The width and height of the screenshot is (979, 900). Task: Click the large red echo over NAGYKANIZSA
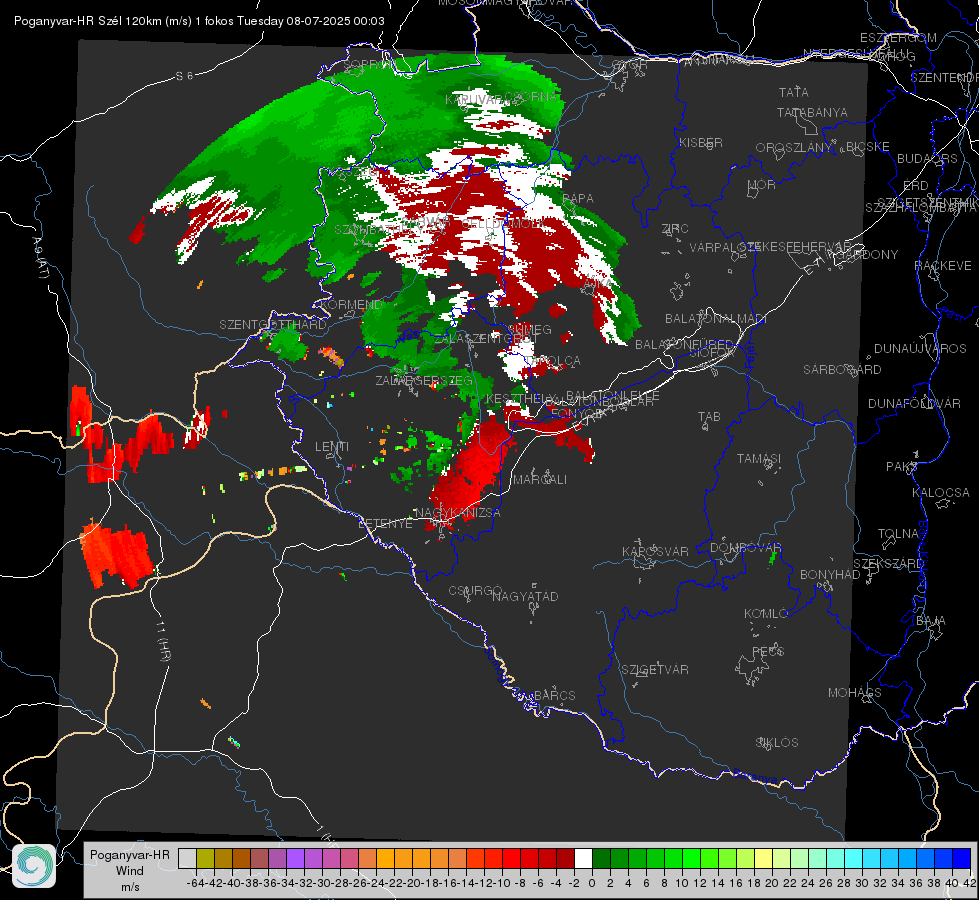[x=473, y=470]
